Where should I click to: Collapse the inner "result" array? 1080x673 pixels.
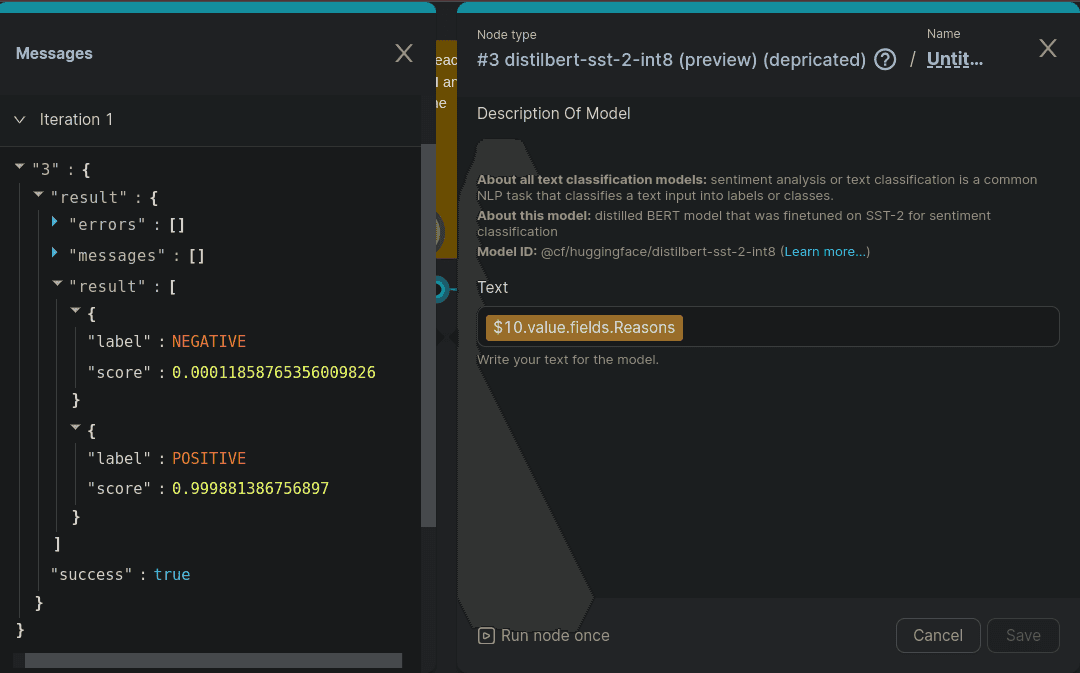[x=57, y=284]
